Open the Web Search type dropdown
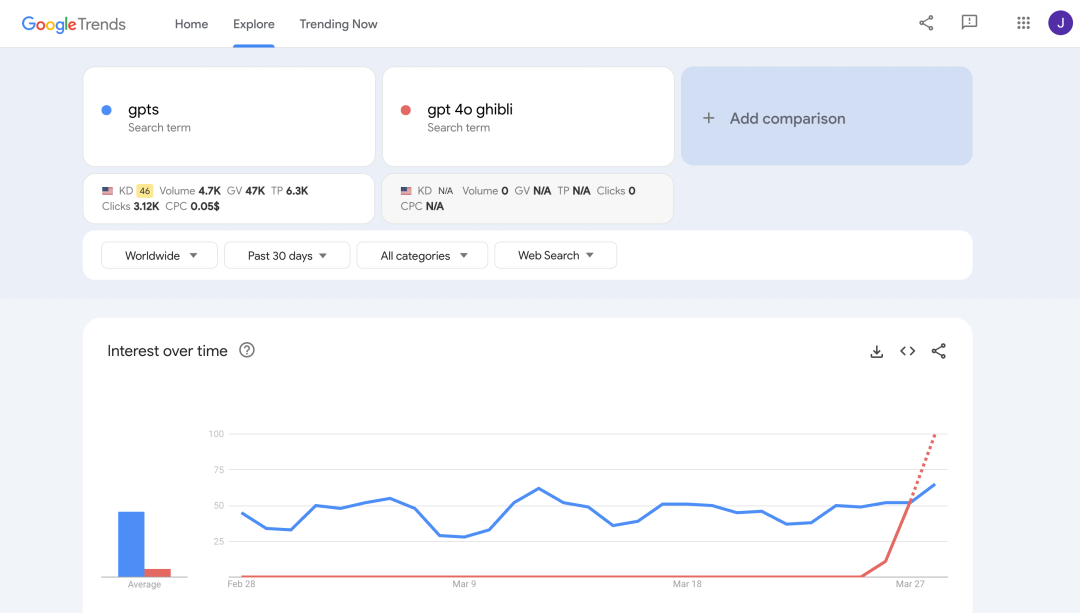 tap(555, 256)
